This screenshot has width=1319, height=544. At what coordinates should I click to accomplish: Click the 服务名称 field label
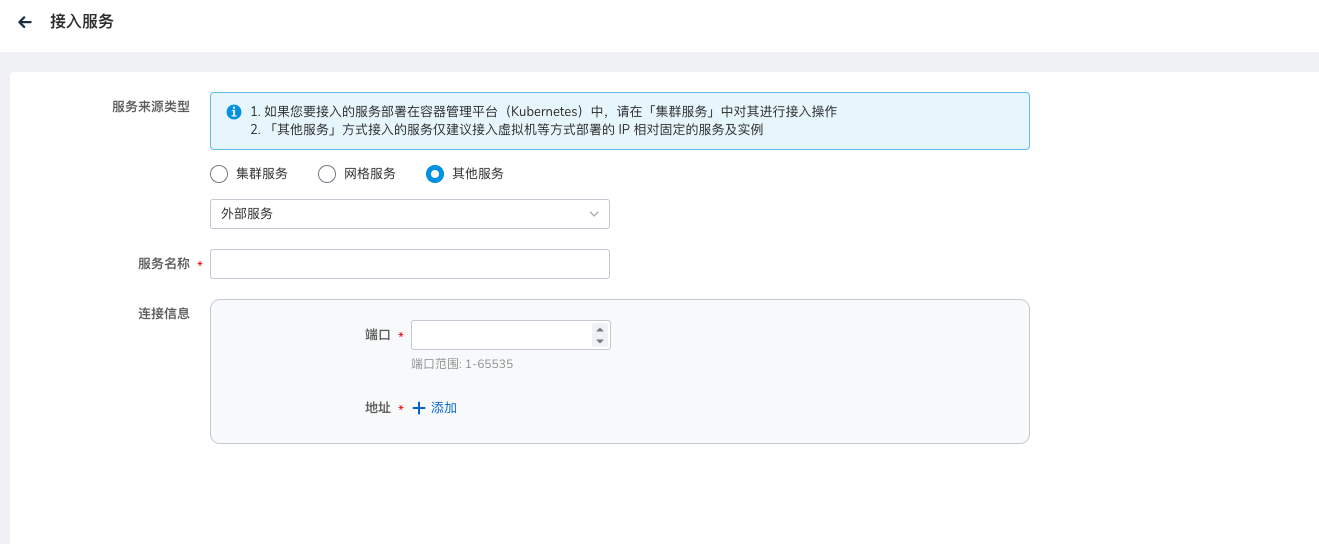(163, 264)
